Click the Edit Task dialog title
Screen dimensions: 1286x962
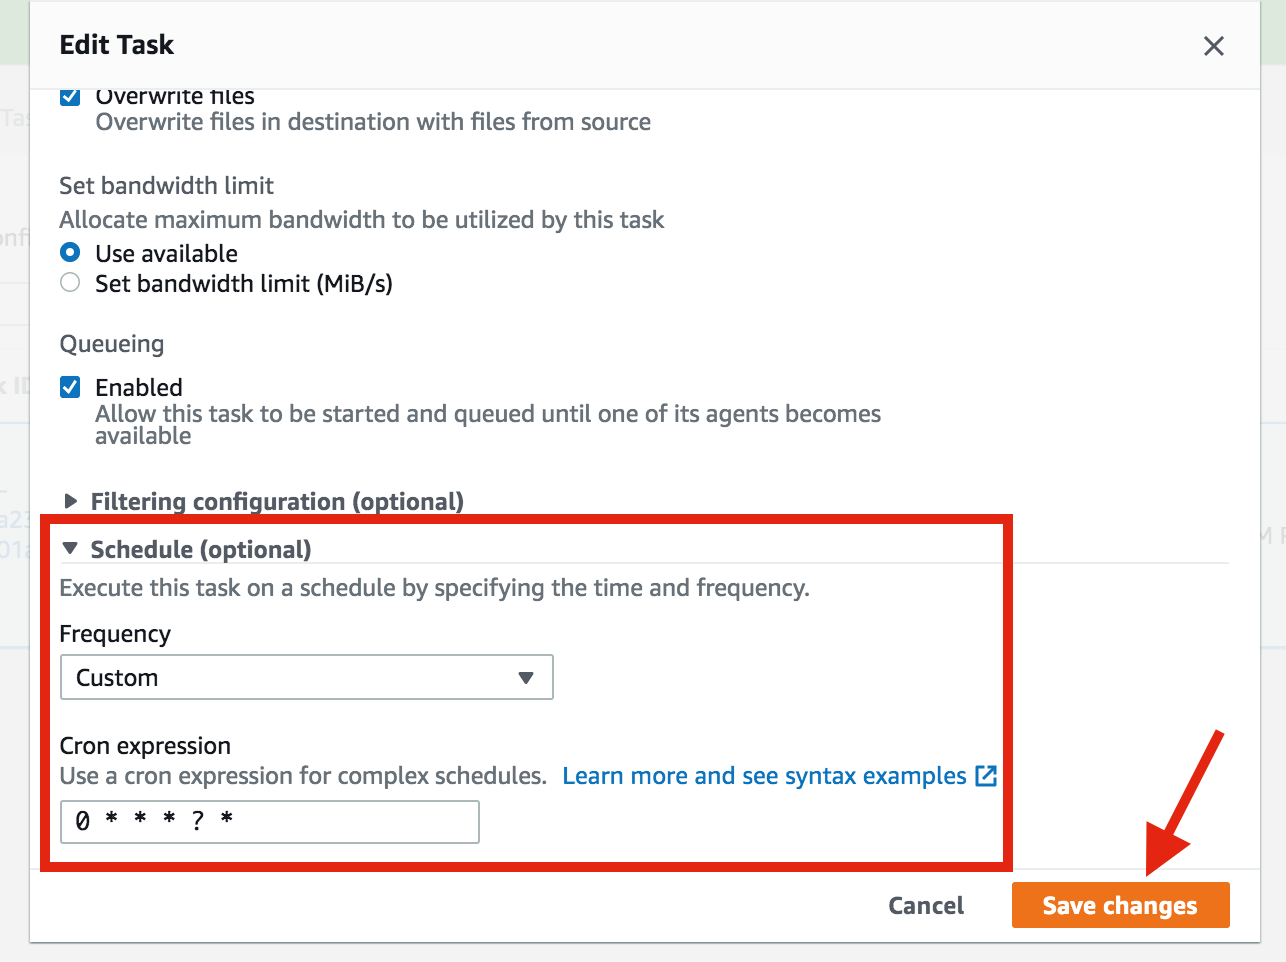pos(116,45)
